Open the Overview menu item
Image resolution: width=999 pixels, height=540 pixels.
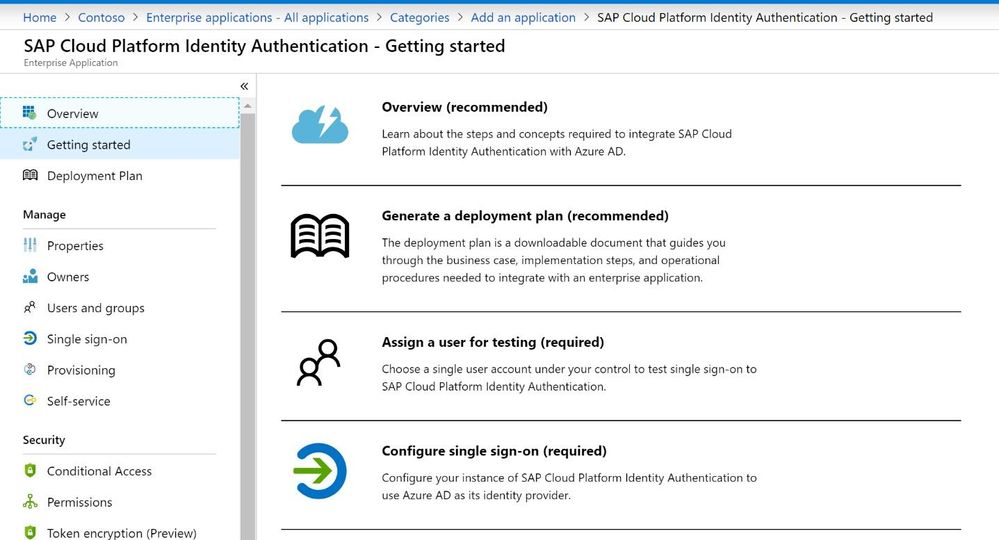pyautogui.click(x=120, y=113)
